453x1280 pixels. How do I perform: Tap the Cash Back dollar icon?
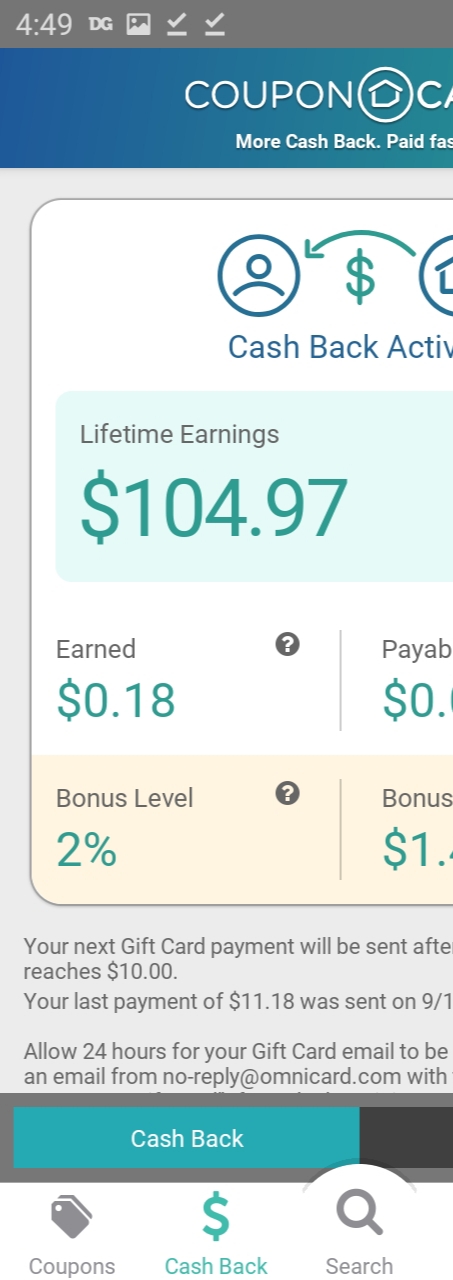tap(216, 1216)
